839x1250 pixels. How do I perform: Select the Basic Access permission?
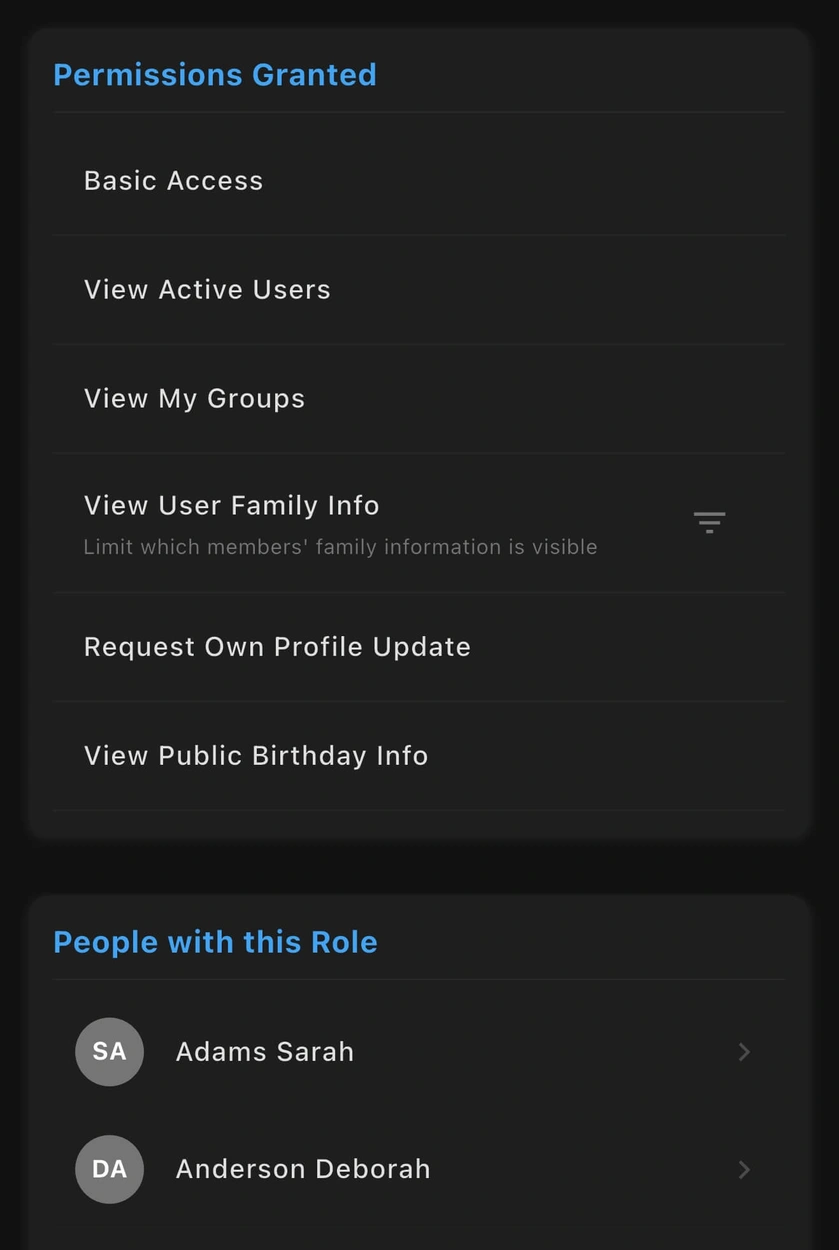(x=174, y=181)
